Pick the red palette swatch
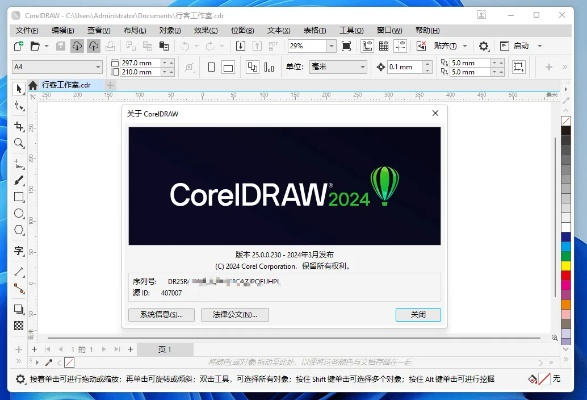 coord(566,275)
